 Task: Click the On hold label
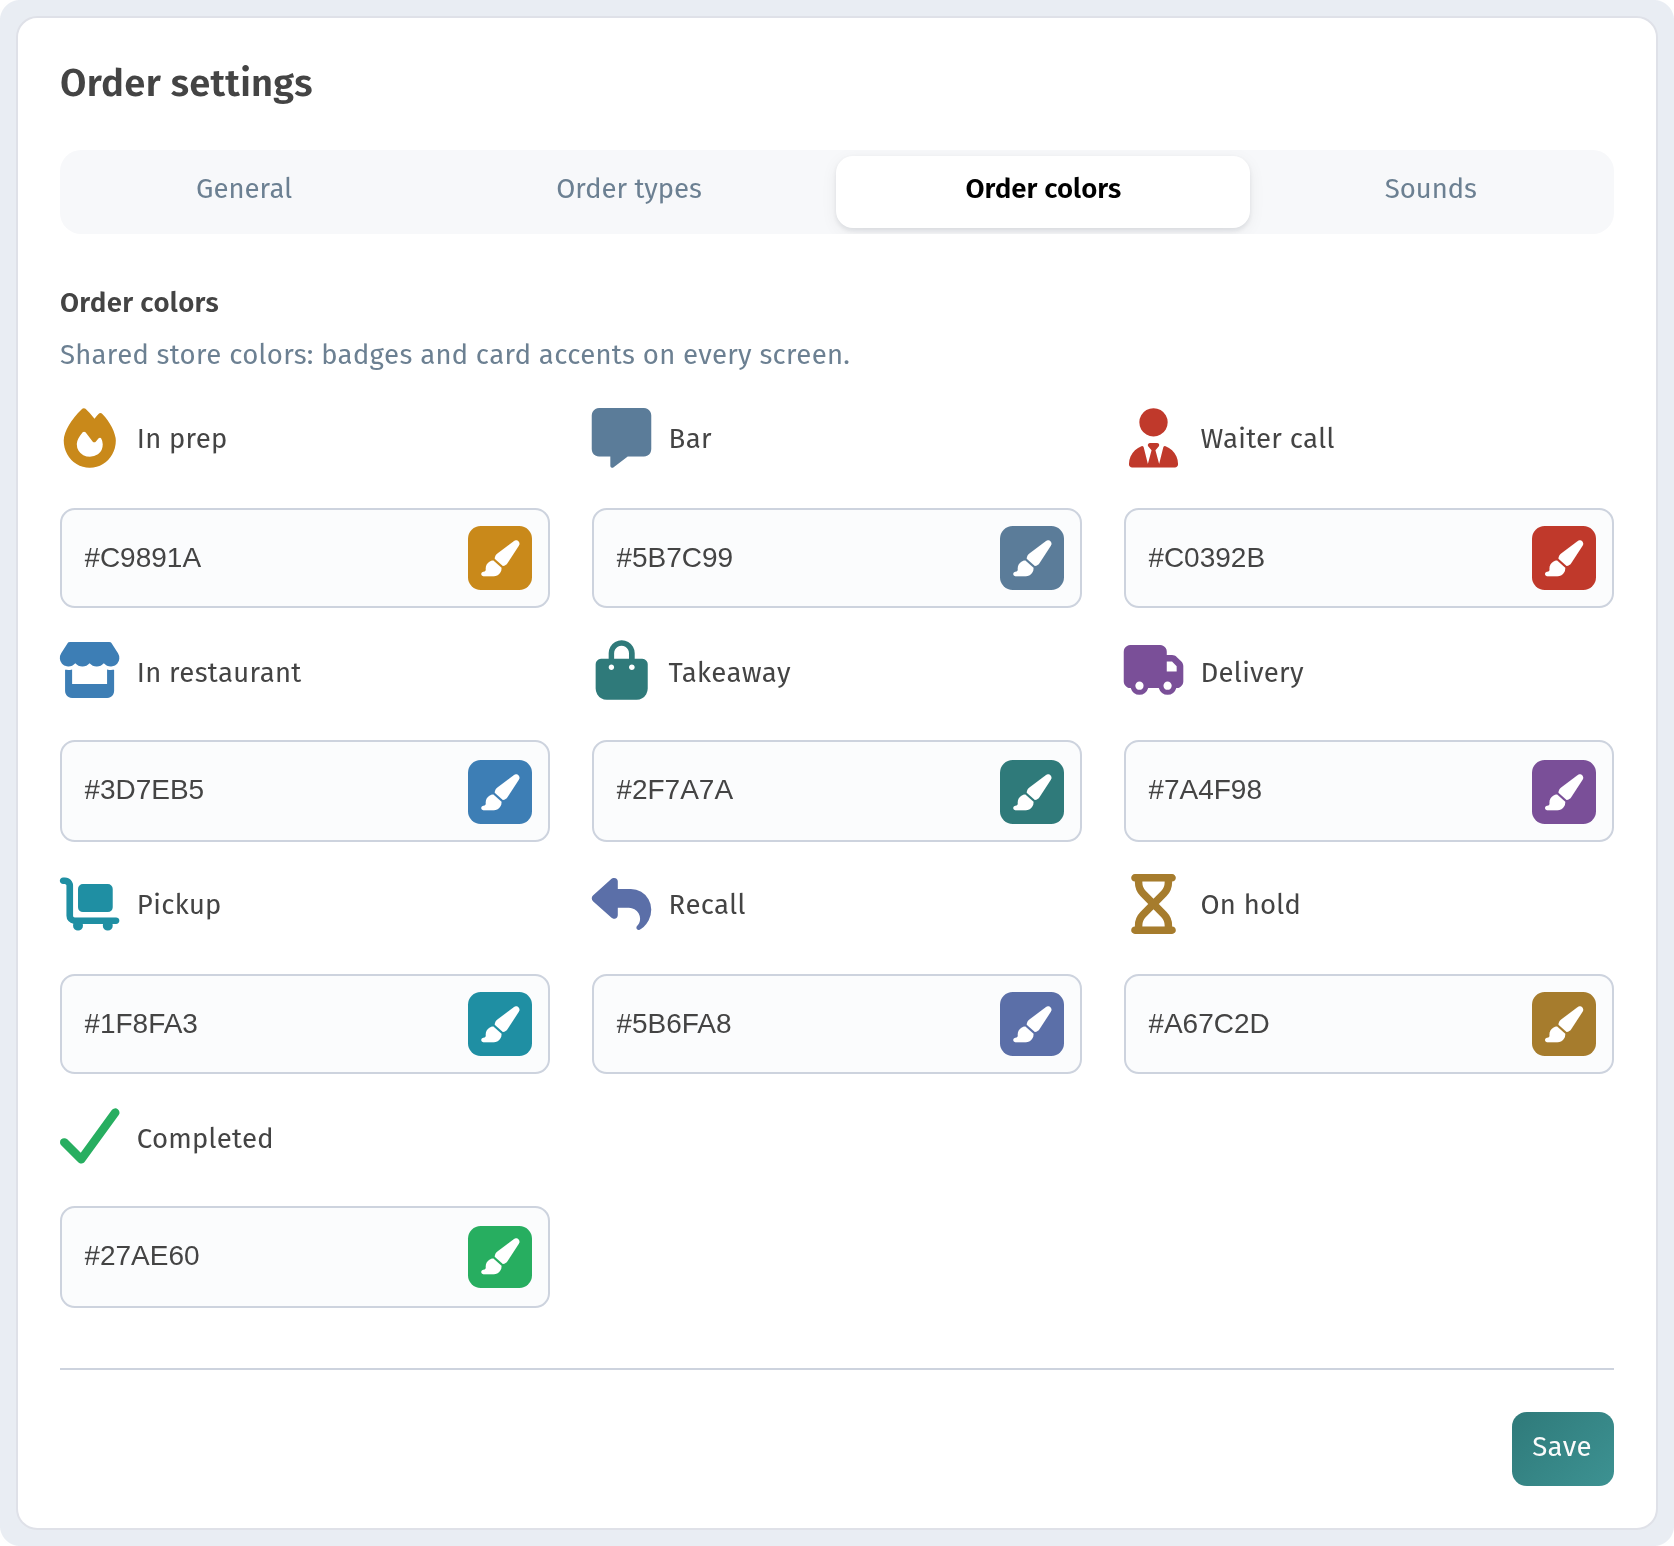click(1250, 904)
